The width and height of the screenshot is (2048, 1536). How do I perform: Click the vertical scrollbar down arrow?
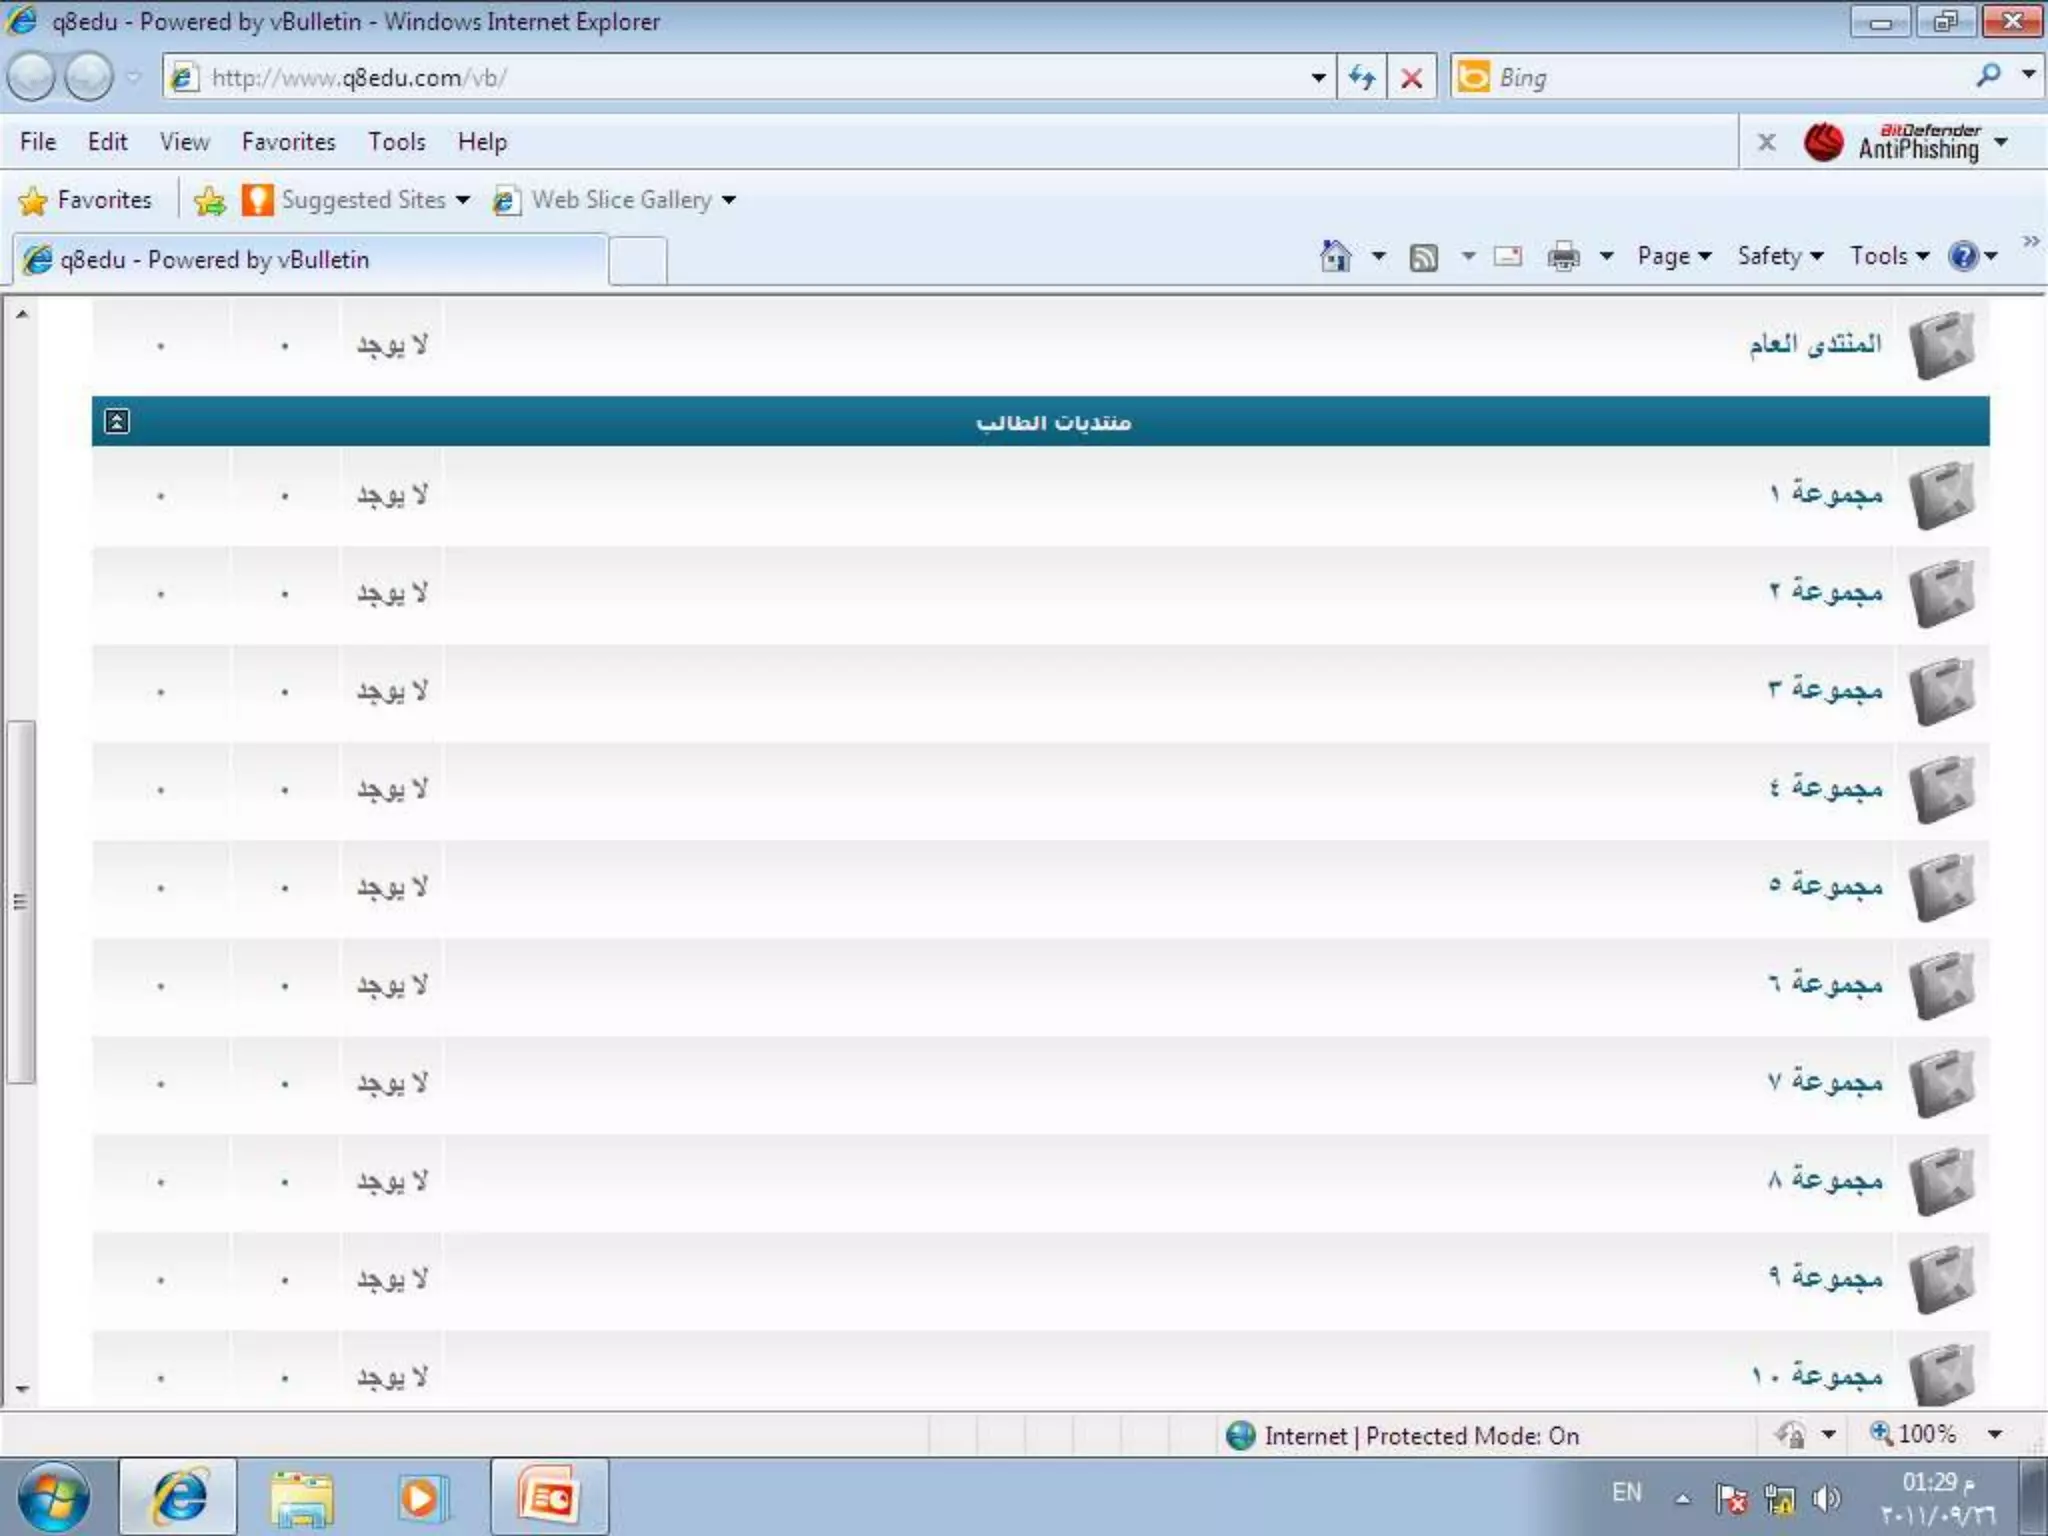(22, 1388)
